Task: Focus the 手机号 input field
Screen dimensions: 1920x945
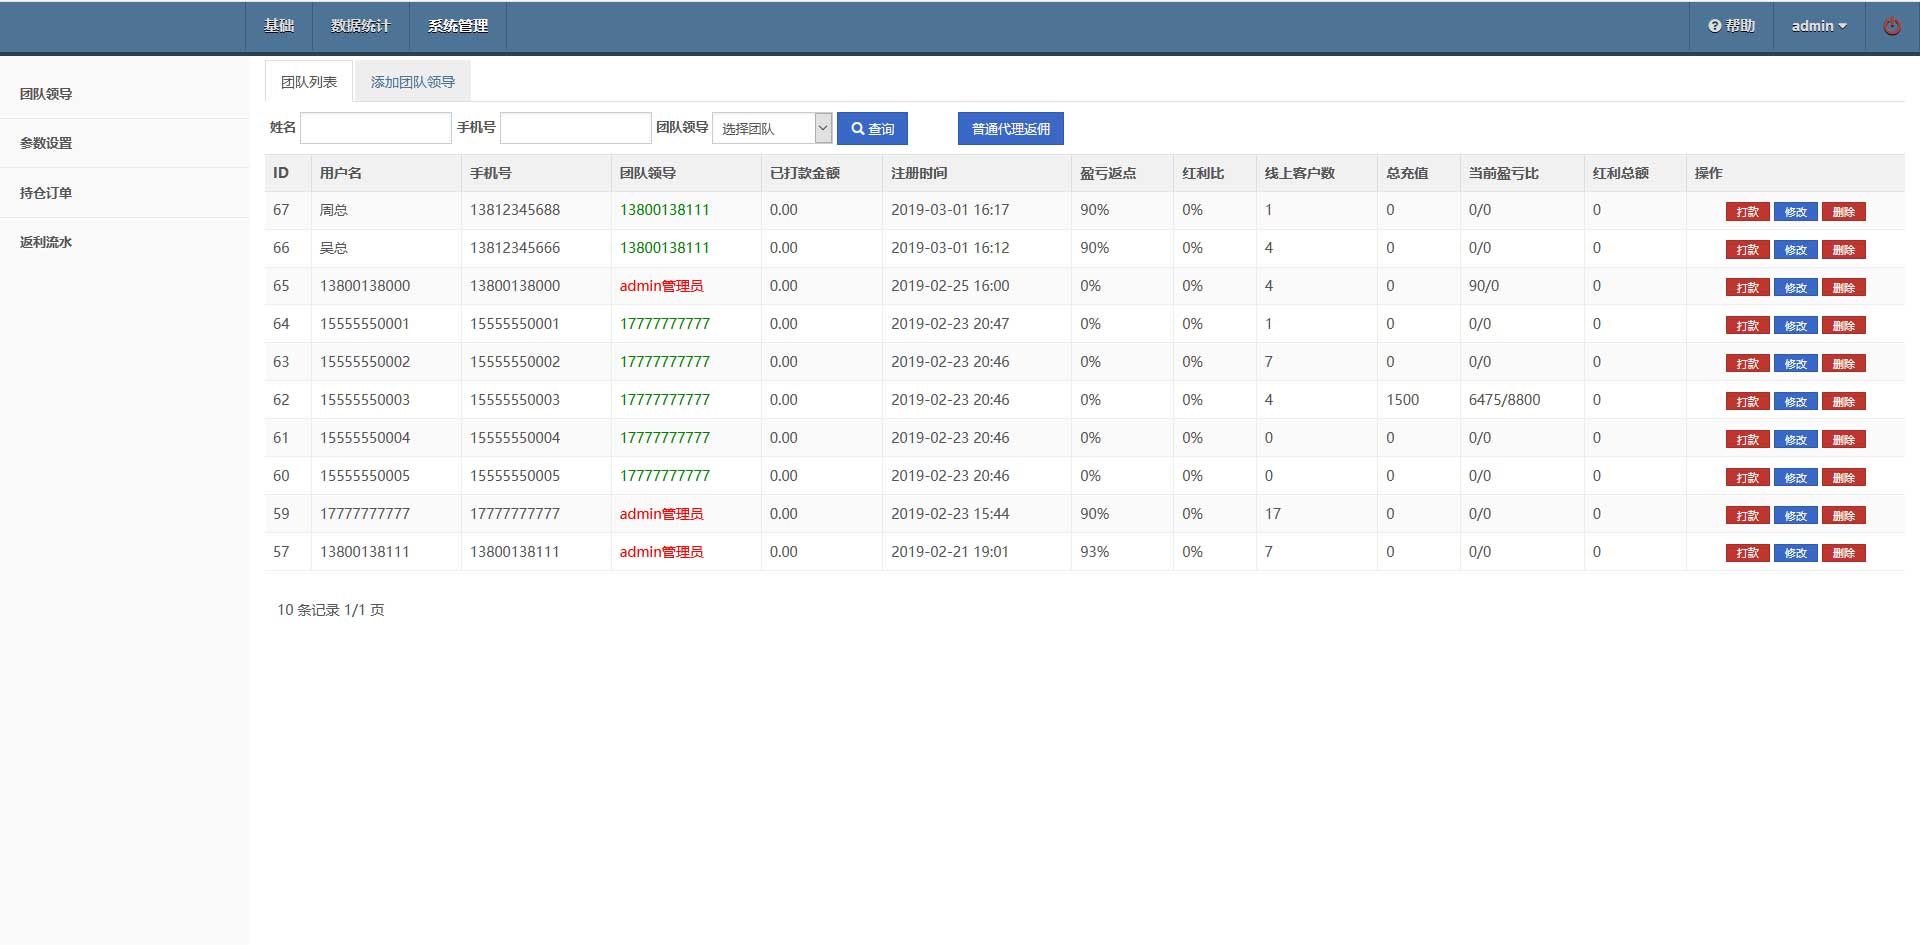Action: point(575,128)
